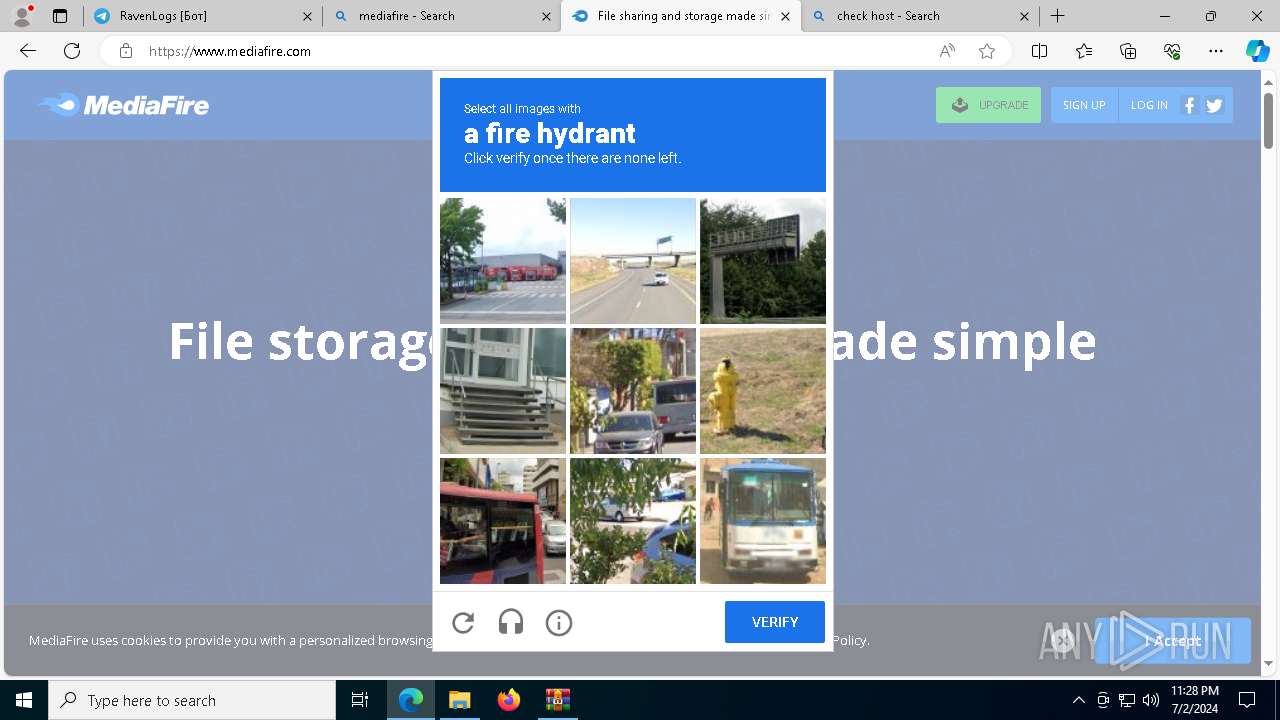Image resolution: width=1280 pixels, height=720 pixels.
Task: Select the red trucks parking lot tile
Action: (x=503, y=261)
